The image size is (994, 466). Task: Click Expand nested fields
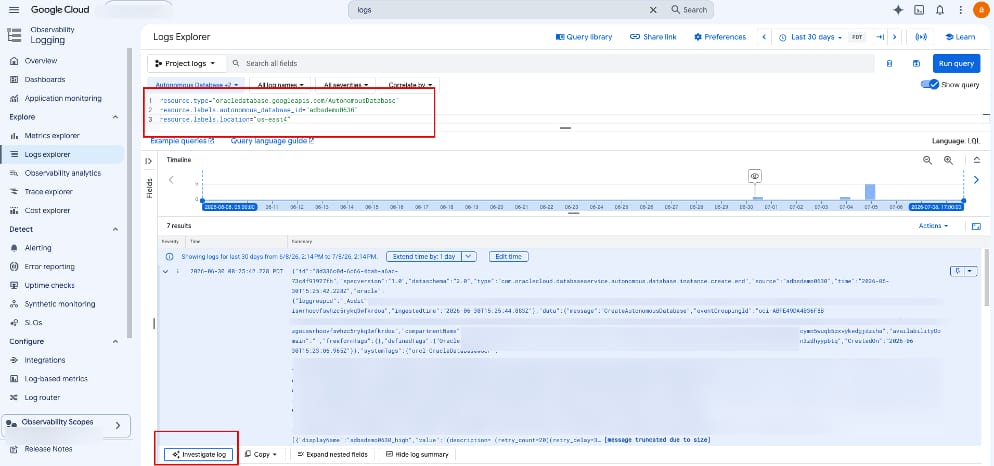click(x=332, y=455)
